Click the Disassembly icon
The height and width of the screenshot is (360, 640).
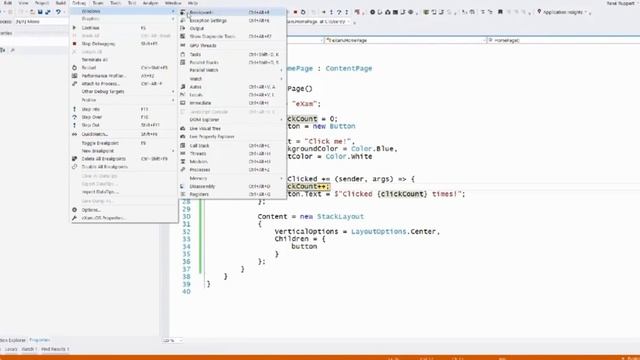[x=183, y=187]
